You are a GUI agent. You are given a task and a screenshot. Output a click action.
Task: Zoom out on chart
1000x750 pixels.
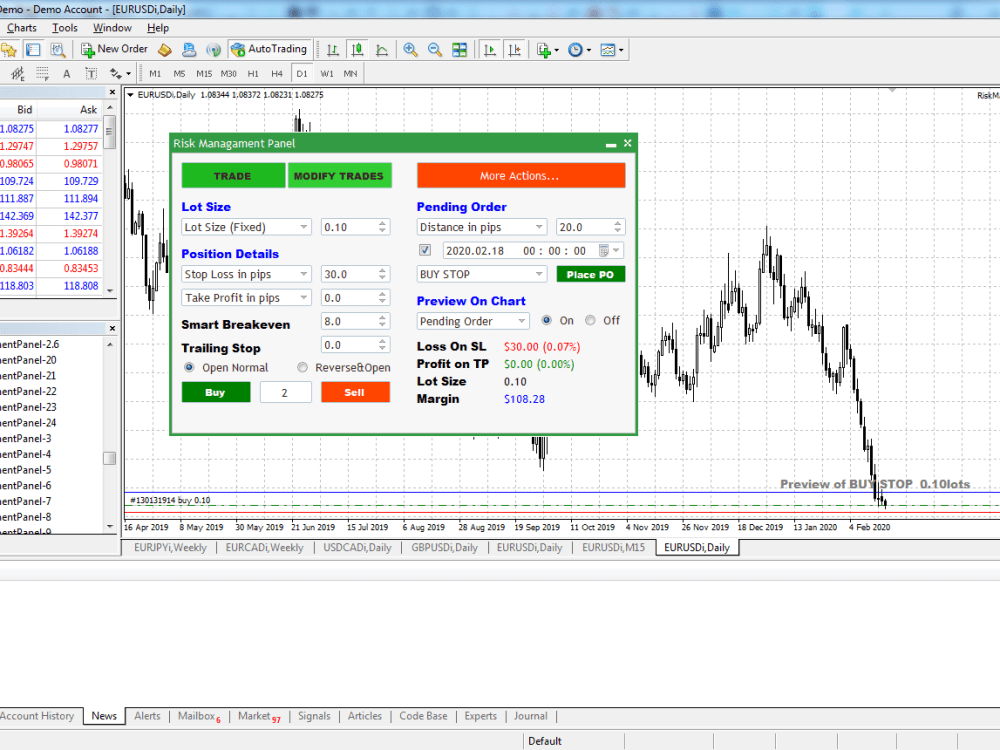435,50
